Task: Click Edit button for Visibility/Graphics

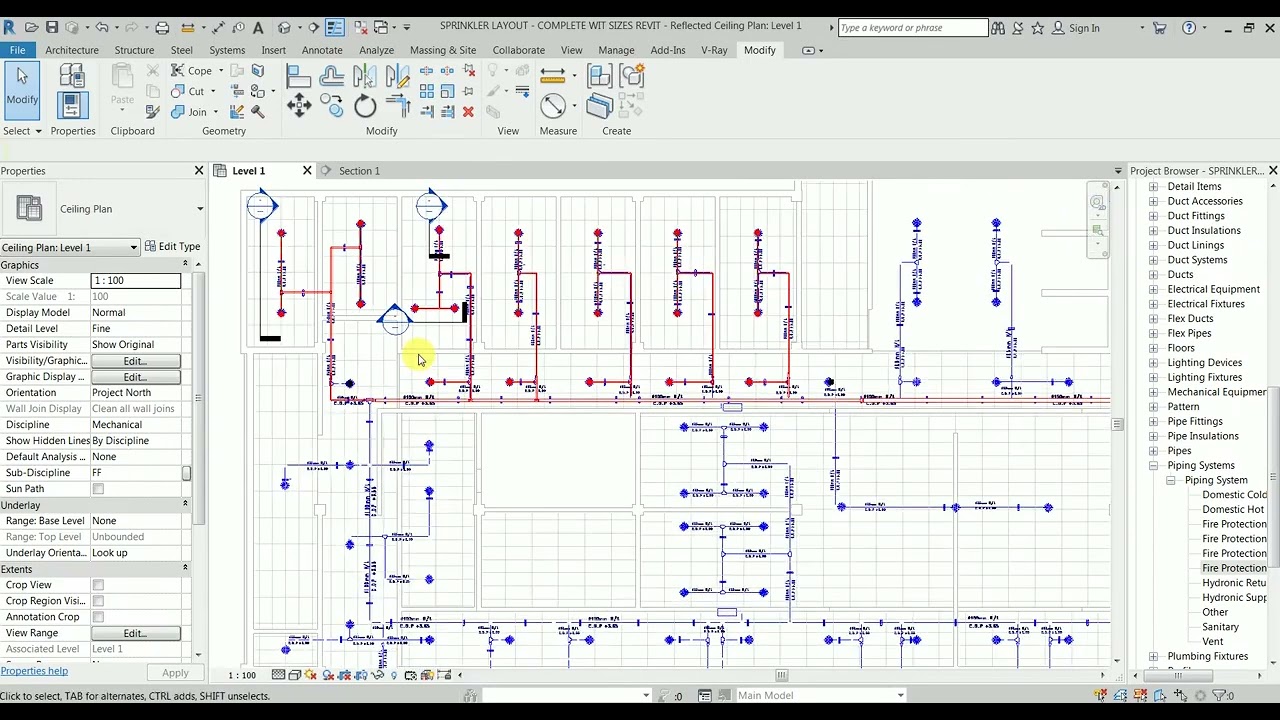Action: pos(135,361)
